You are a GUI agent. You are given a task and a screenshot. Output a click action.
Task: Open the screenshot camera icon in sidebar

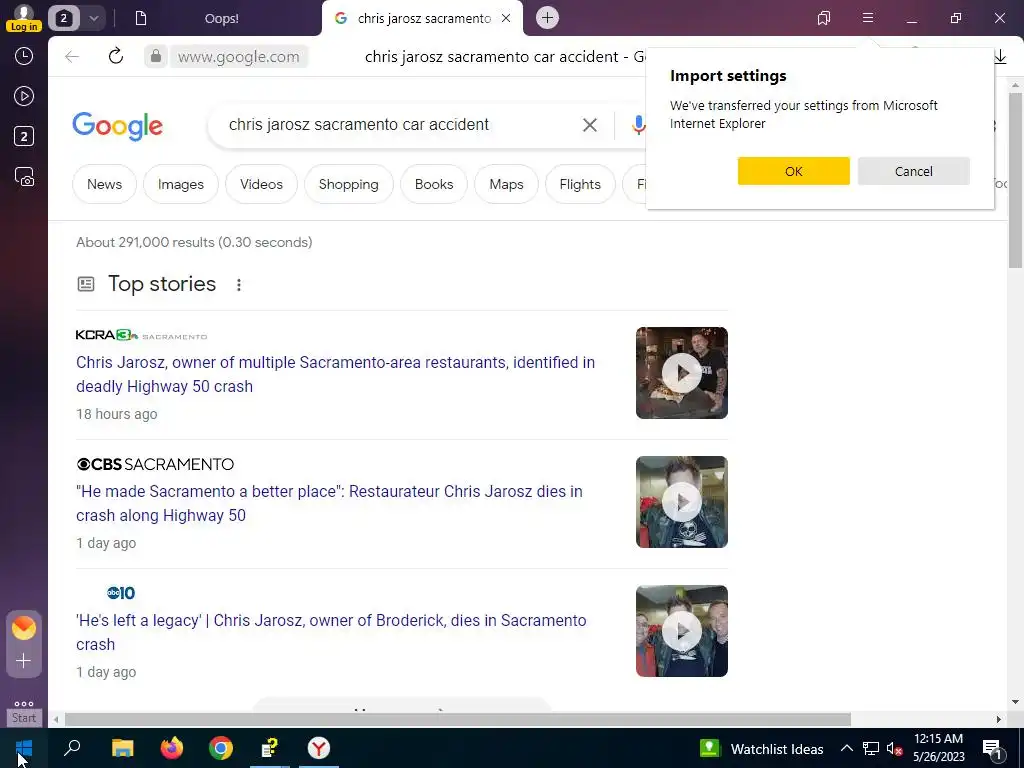(24, 177)
